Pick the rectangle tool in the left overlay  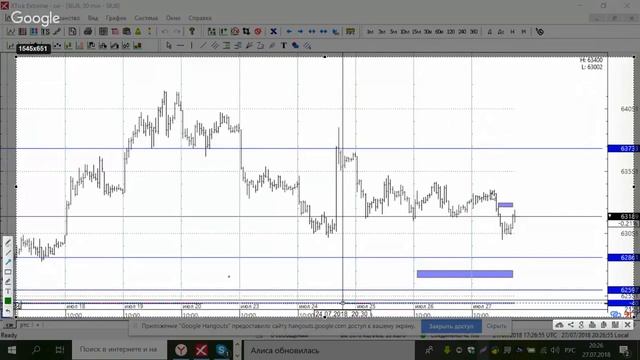[8, 272]
